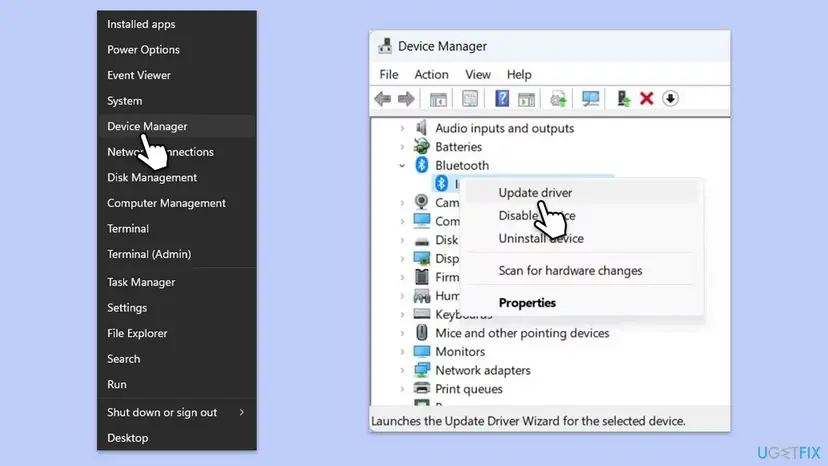The width and height of the screenshot is (828, 466).
Task: Expand the Batteries node
Action: tap(402, 147)
